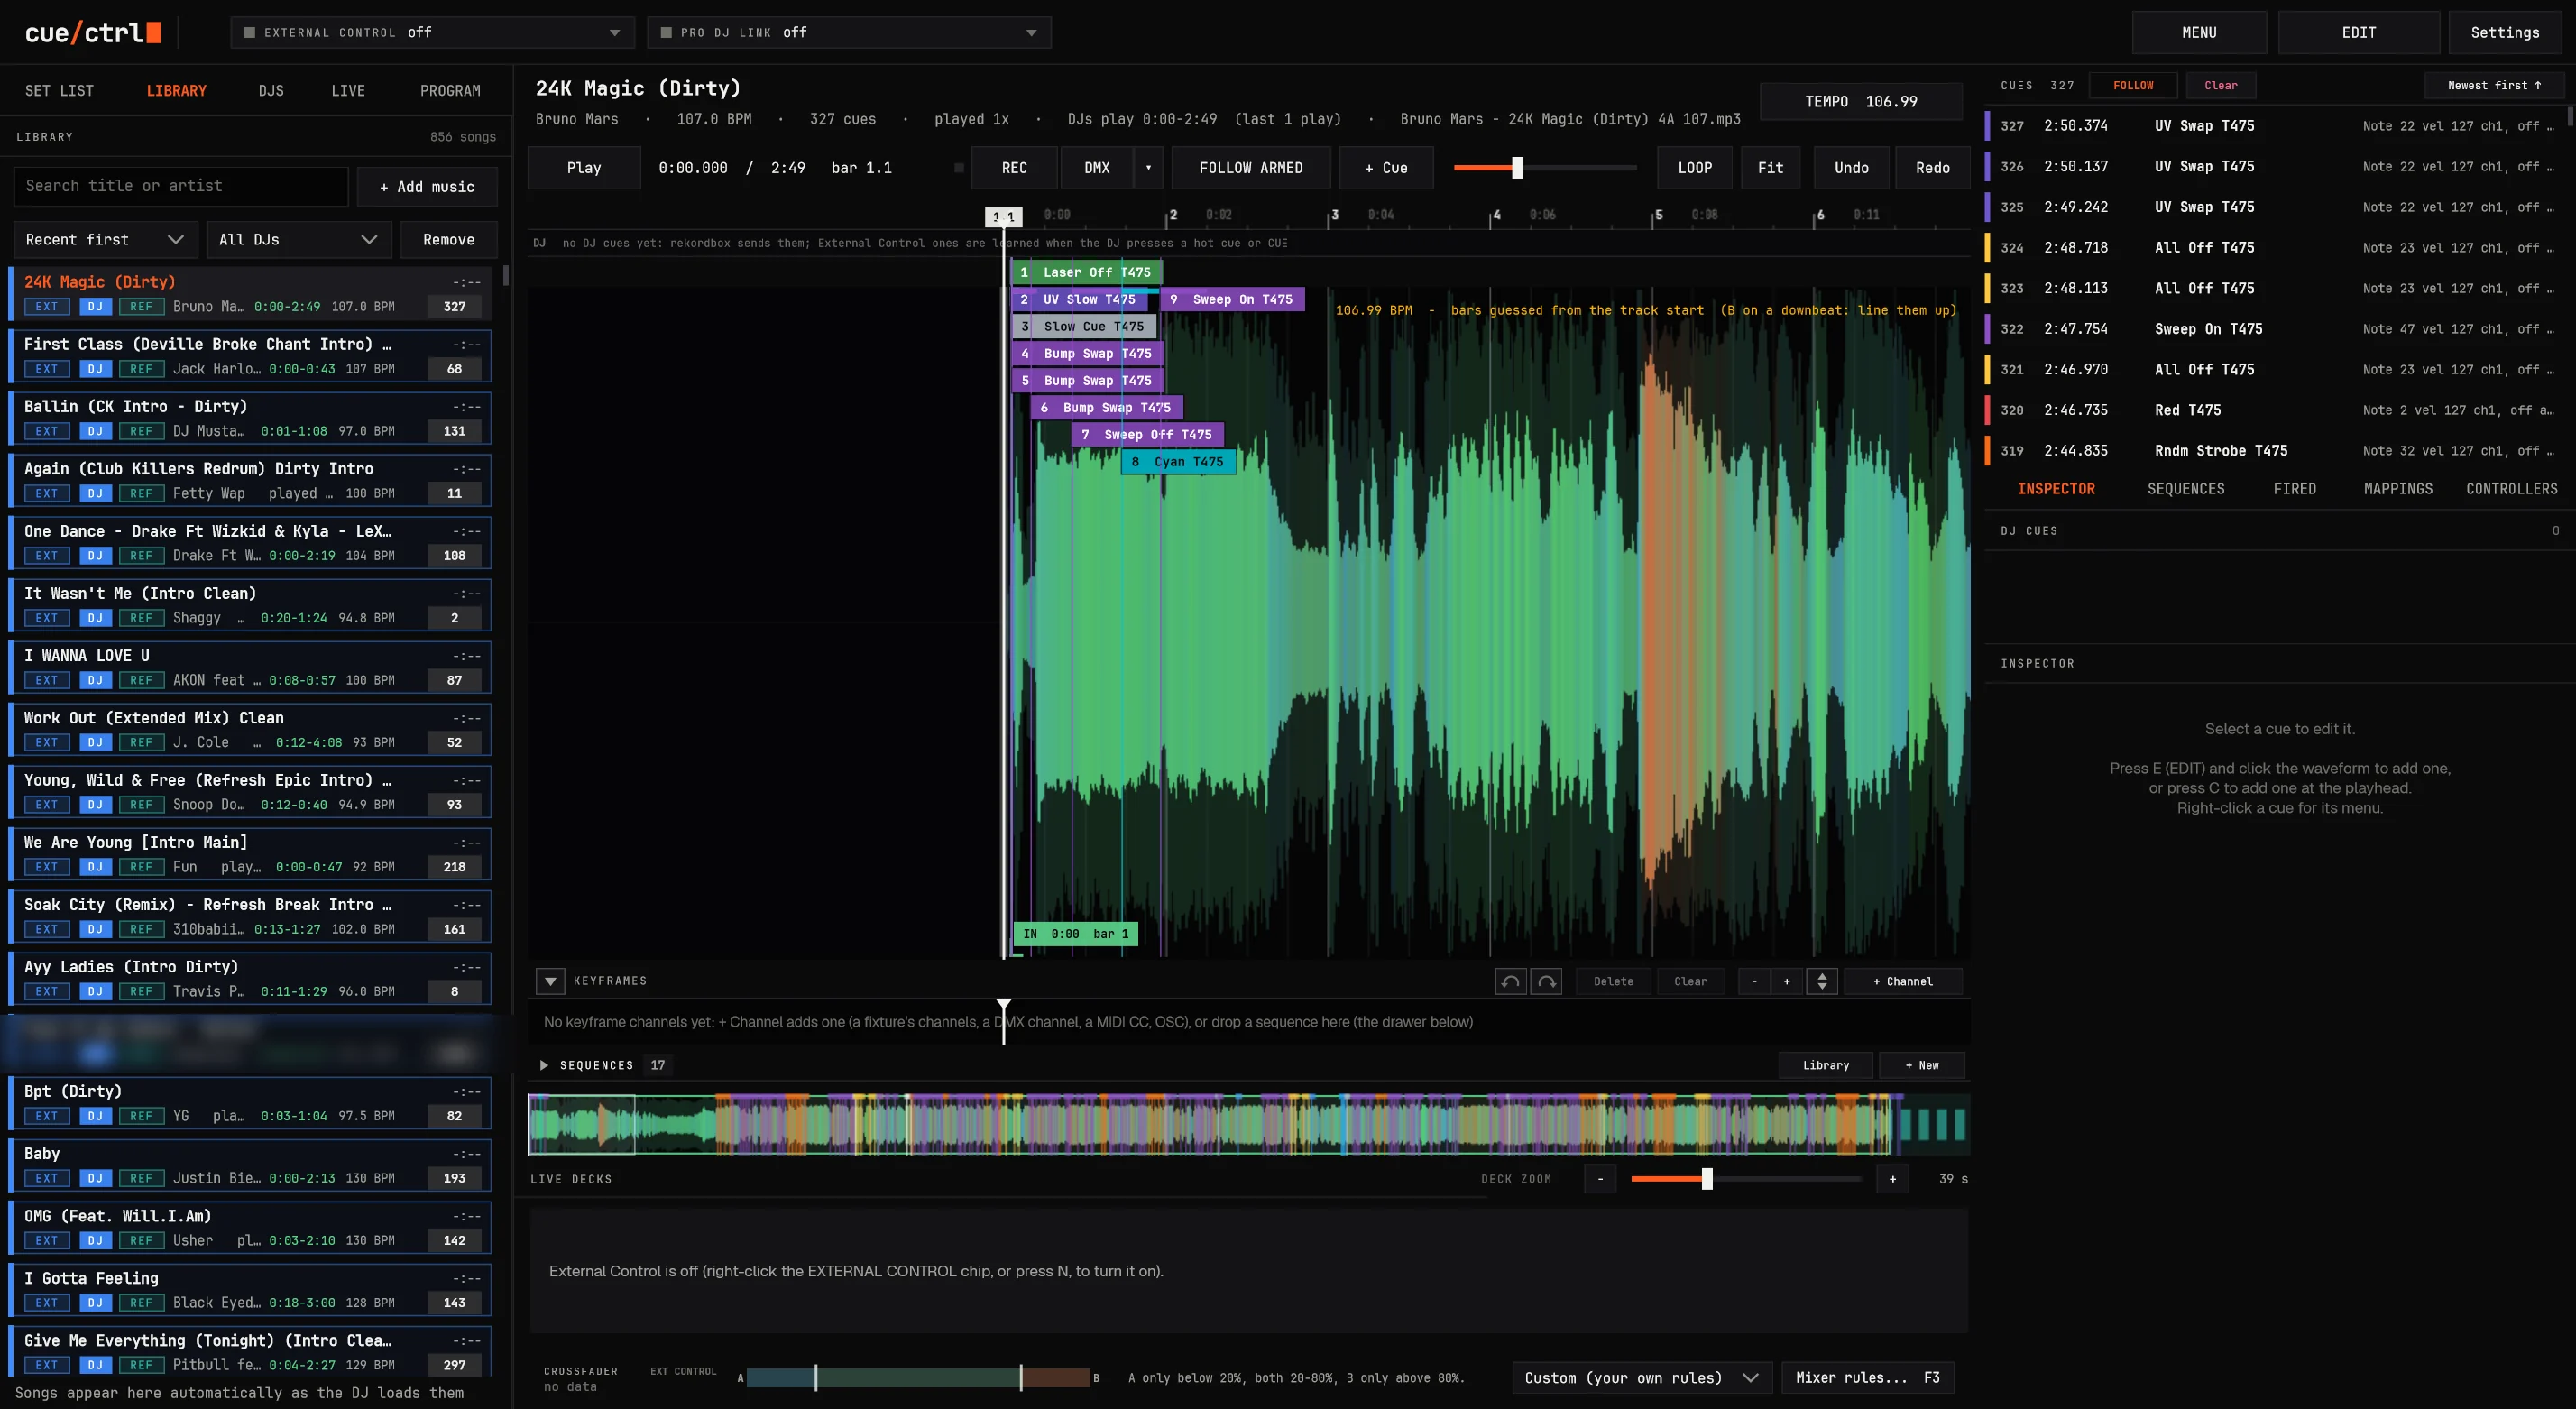2576x1409 pixels.
Task: Click the keyframes up-down expand icon
Action: [1822, 981]
